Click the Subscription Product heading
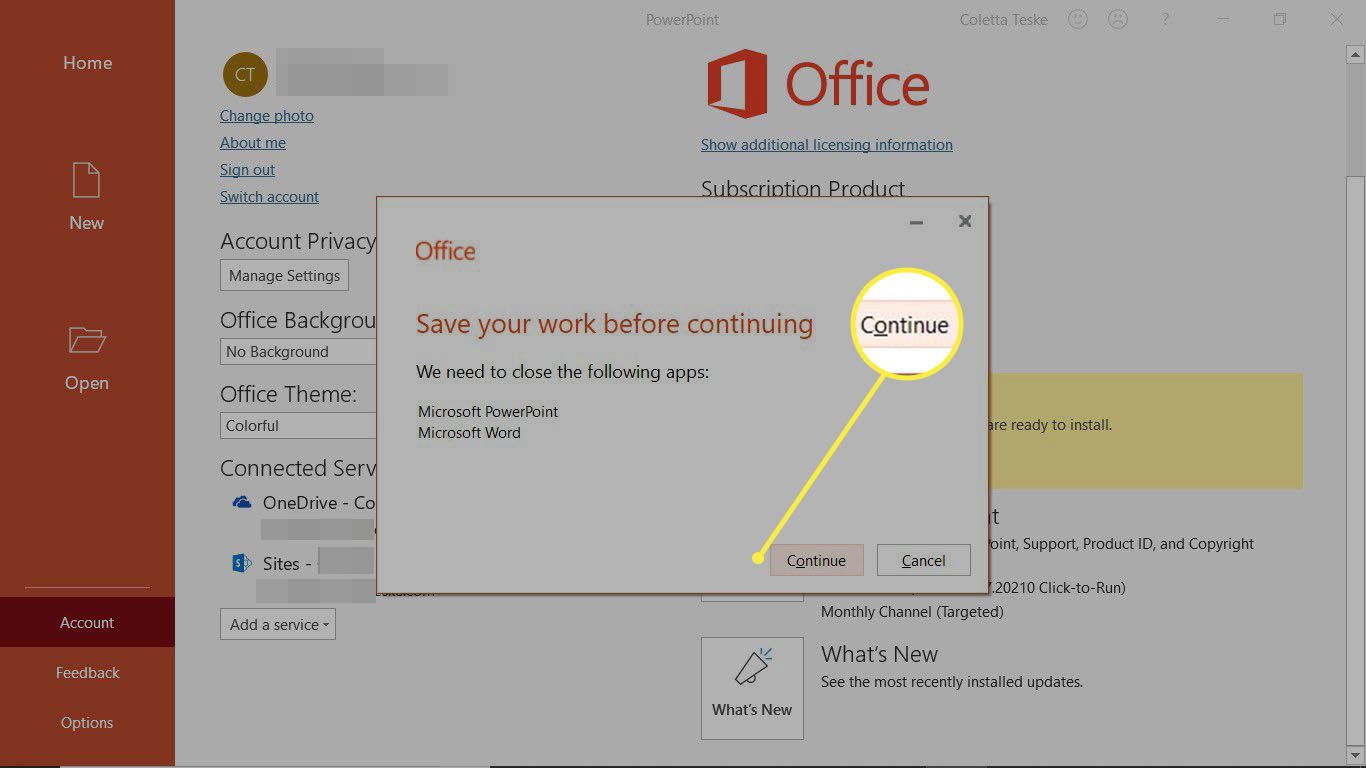The height and width of the screenshot is (768, 1366). pos(802,189)
